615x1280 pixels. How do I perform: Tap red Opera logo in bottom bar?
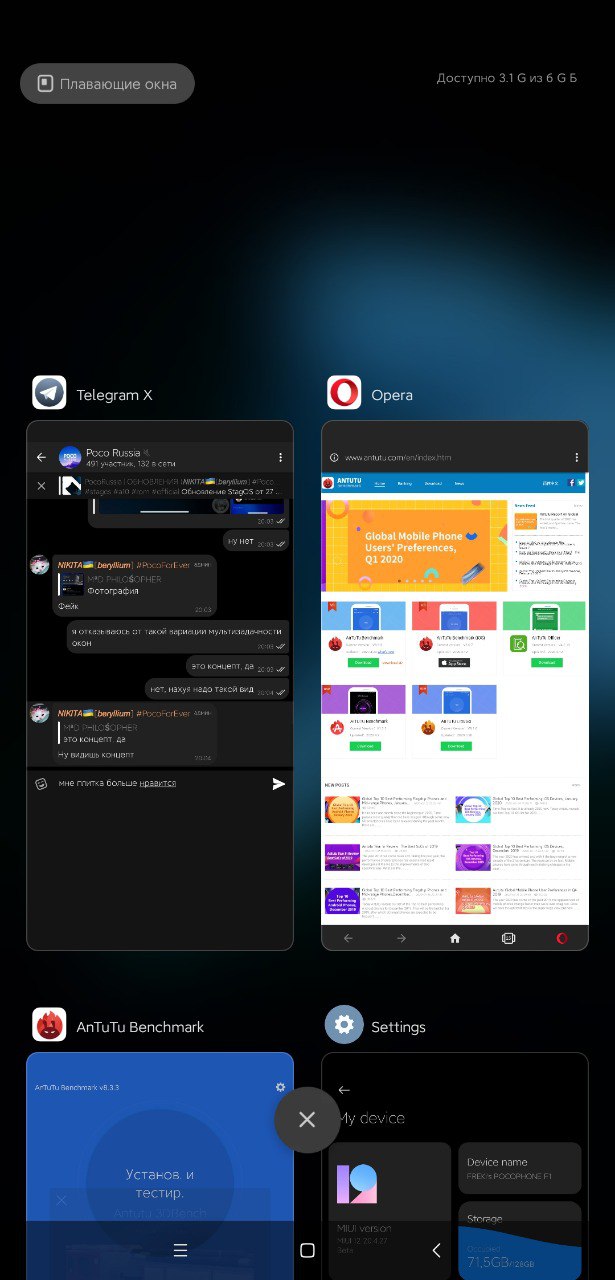[562, 938]
